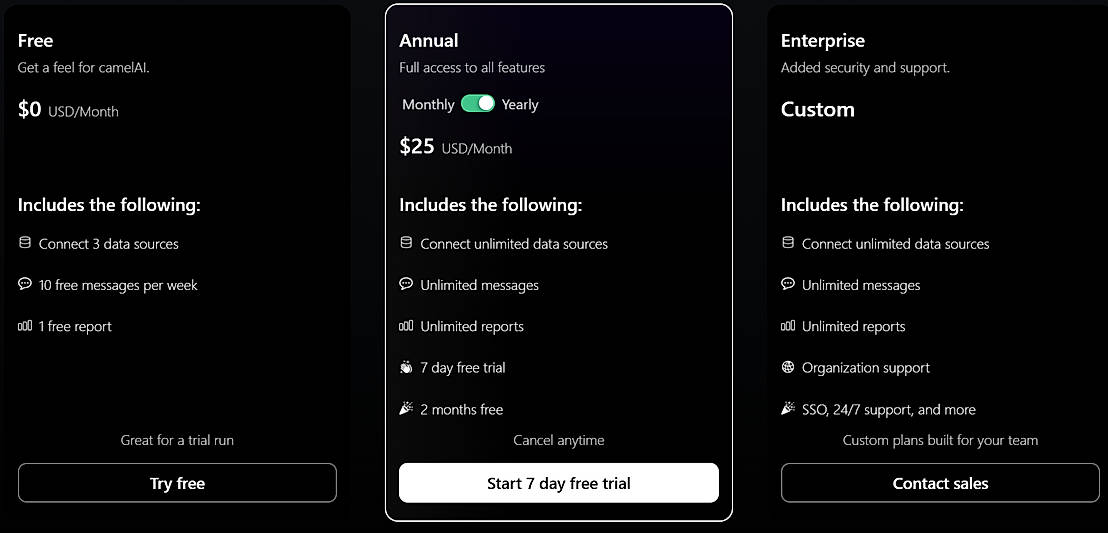Toggle the Monthly/Yearly billing switch

[x=478, y=103]
